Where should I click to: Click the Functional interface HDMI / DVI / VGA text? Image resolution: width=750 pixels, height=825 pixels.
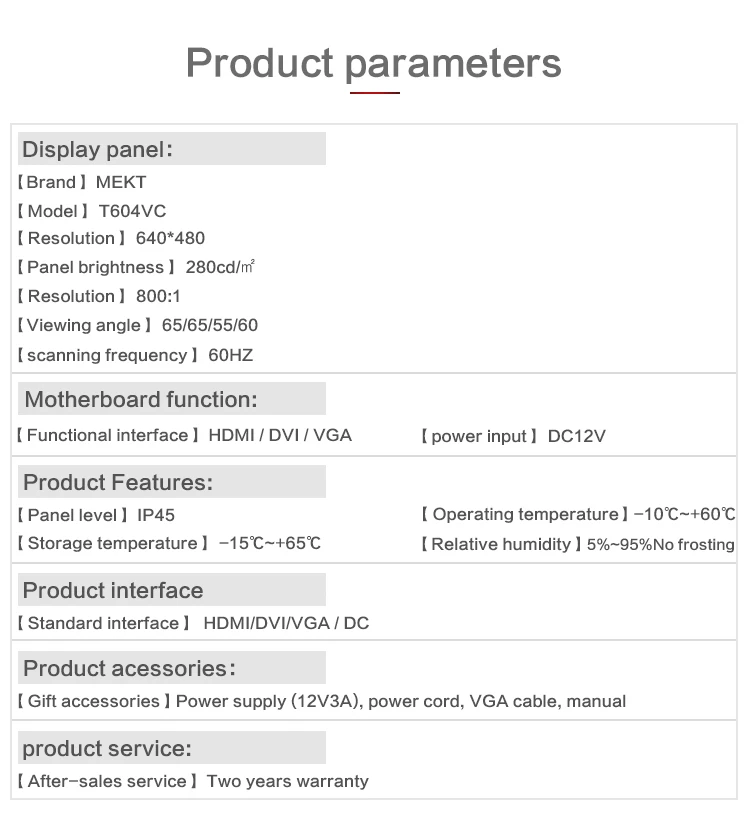(x=184, y=435)
